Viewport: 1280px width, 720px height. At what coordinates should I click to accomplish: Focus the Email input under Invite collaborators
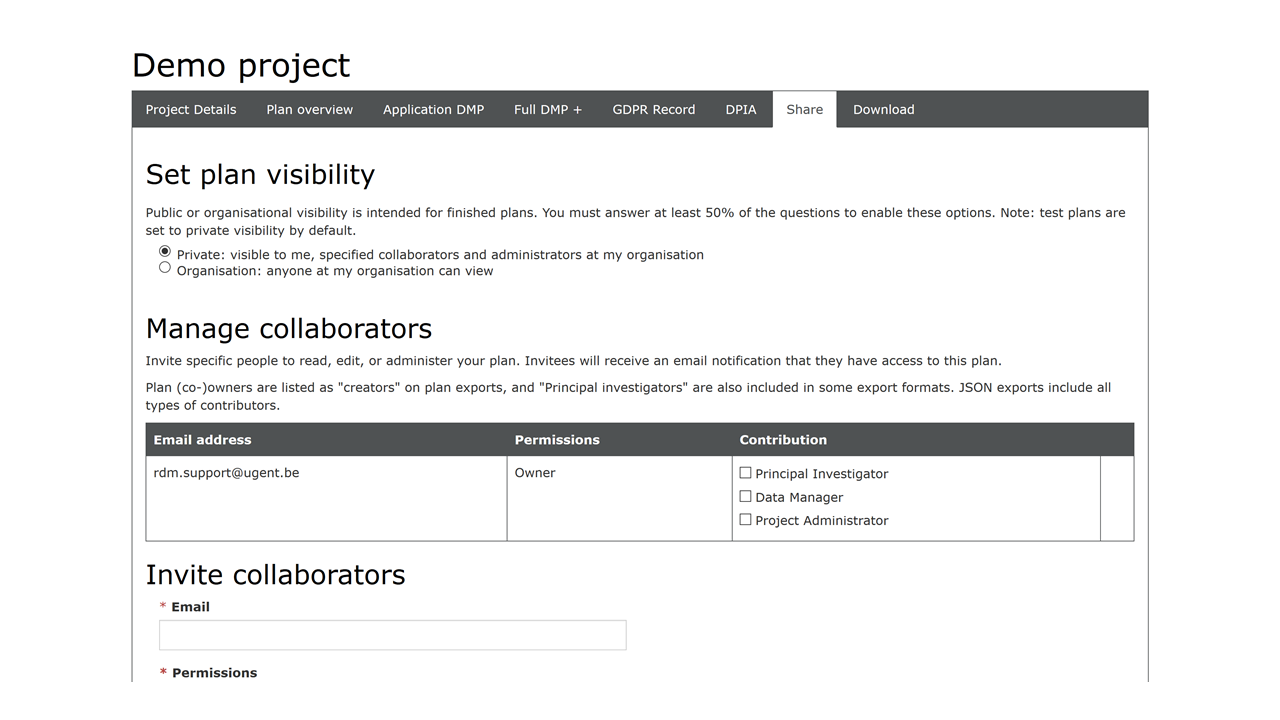(x=392, y=635)
